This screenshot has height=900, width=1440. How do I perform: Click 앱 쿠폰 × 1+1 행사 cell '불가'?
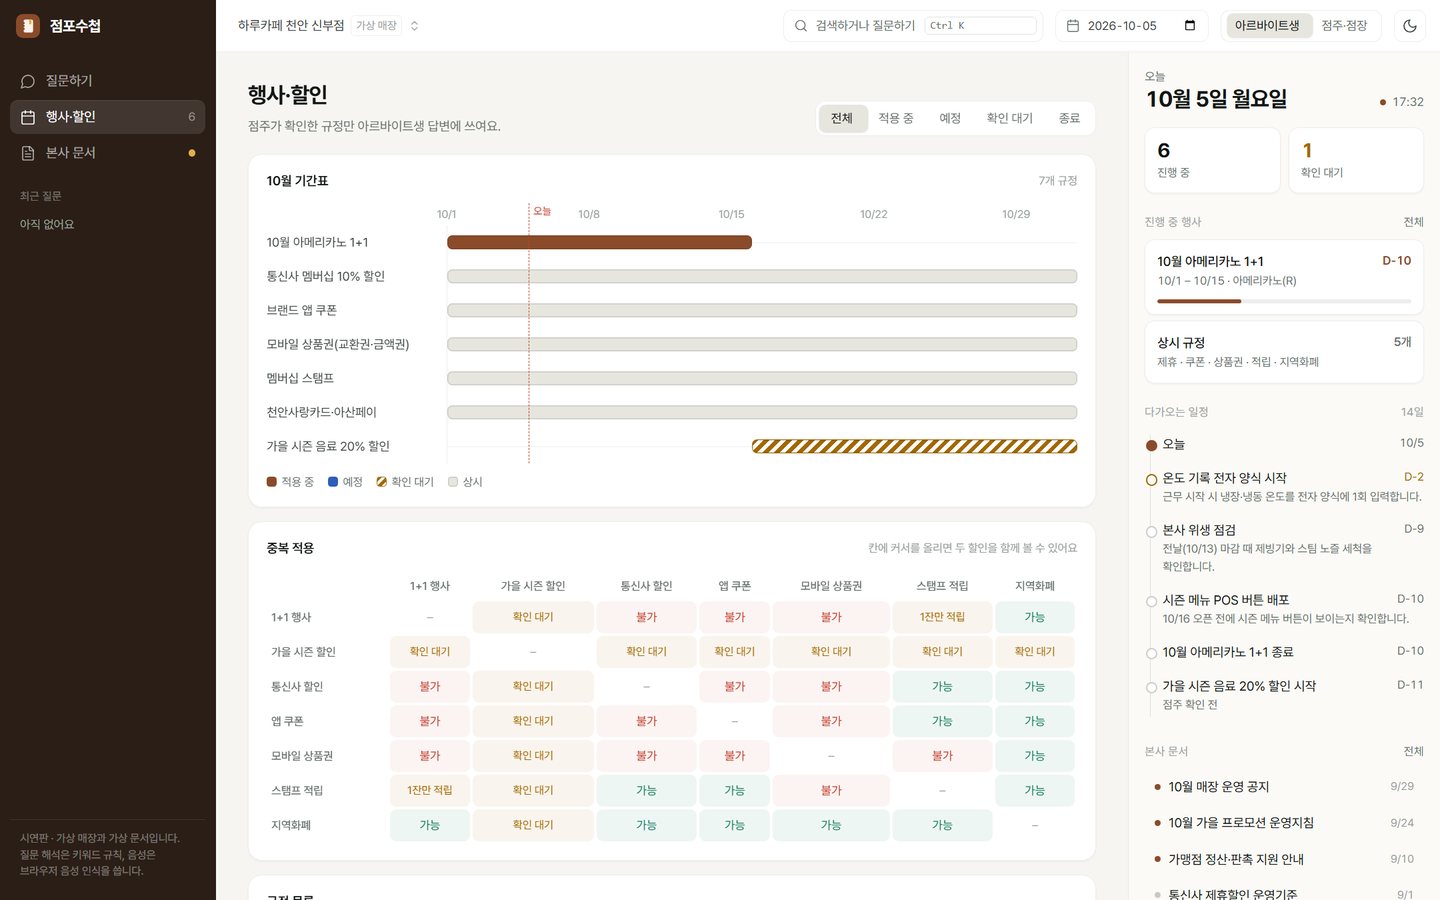point(430,721)
